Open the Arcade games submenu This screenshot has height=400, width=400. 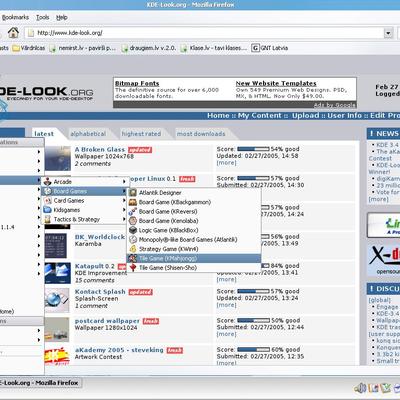point(85,182)
